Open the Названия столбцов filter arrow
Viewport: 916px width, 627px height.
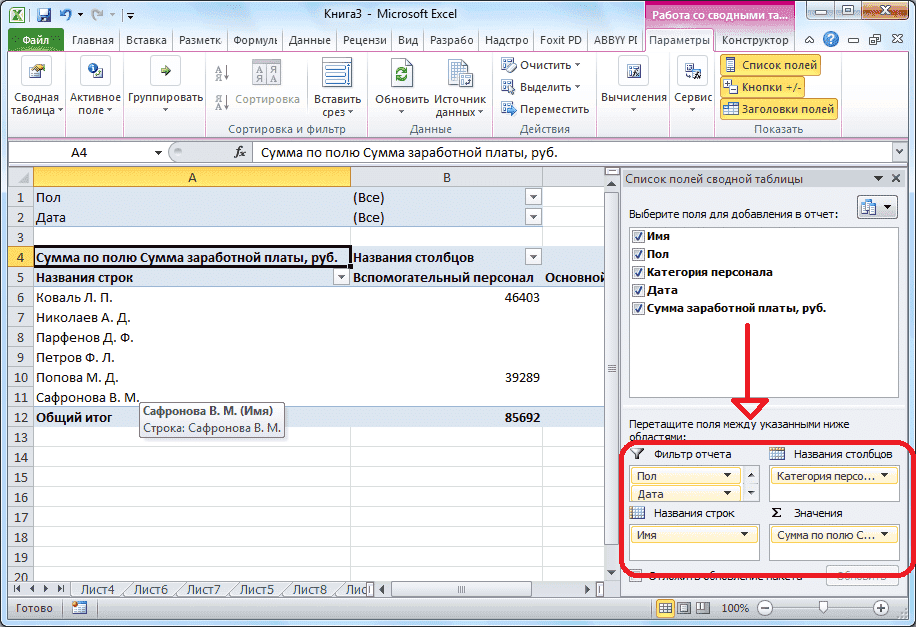pyautogui.click(x=533, y=257)
